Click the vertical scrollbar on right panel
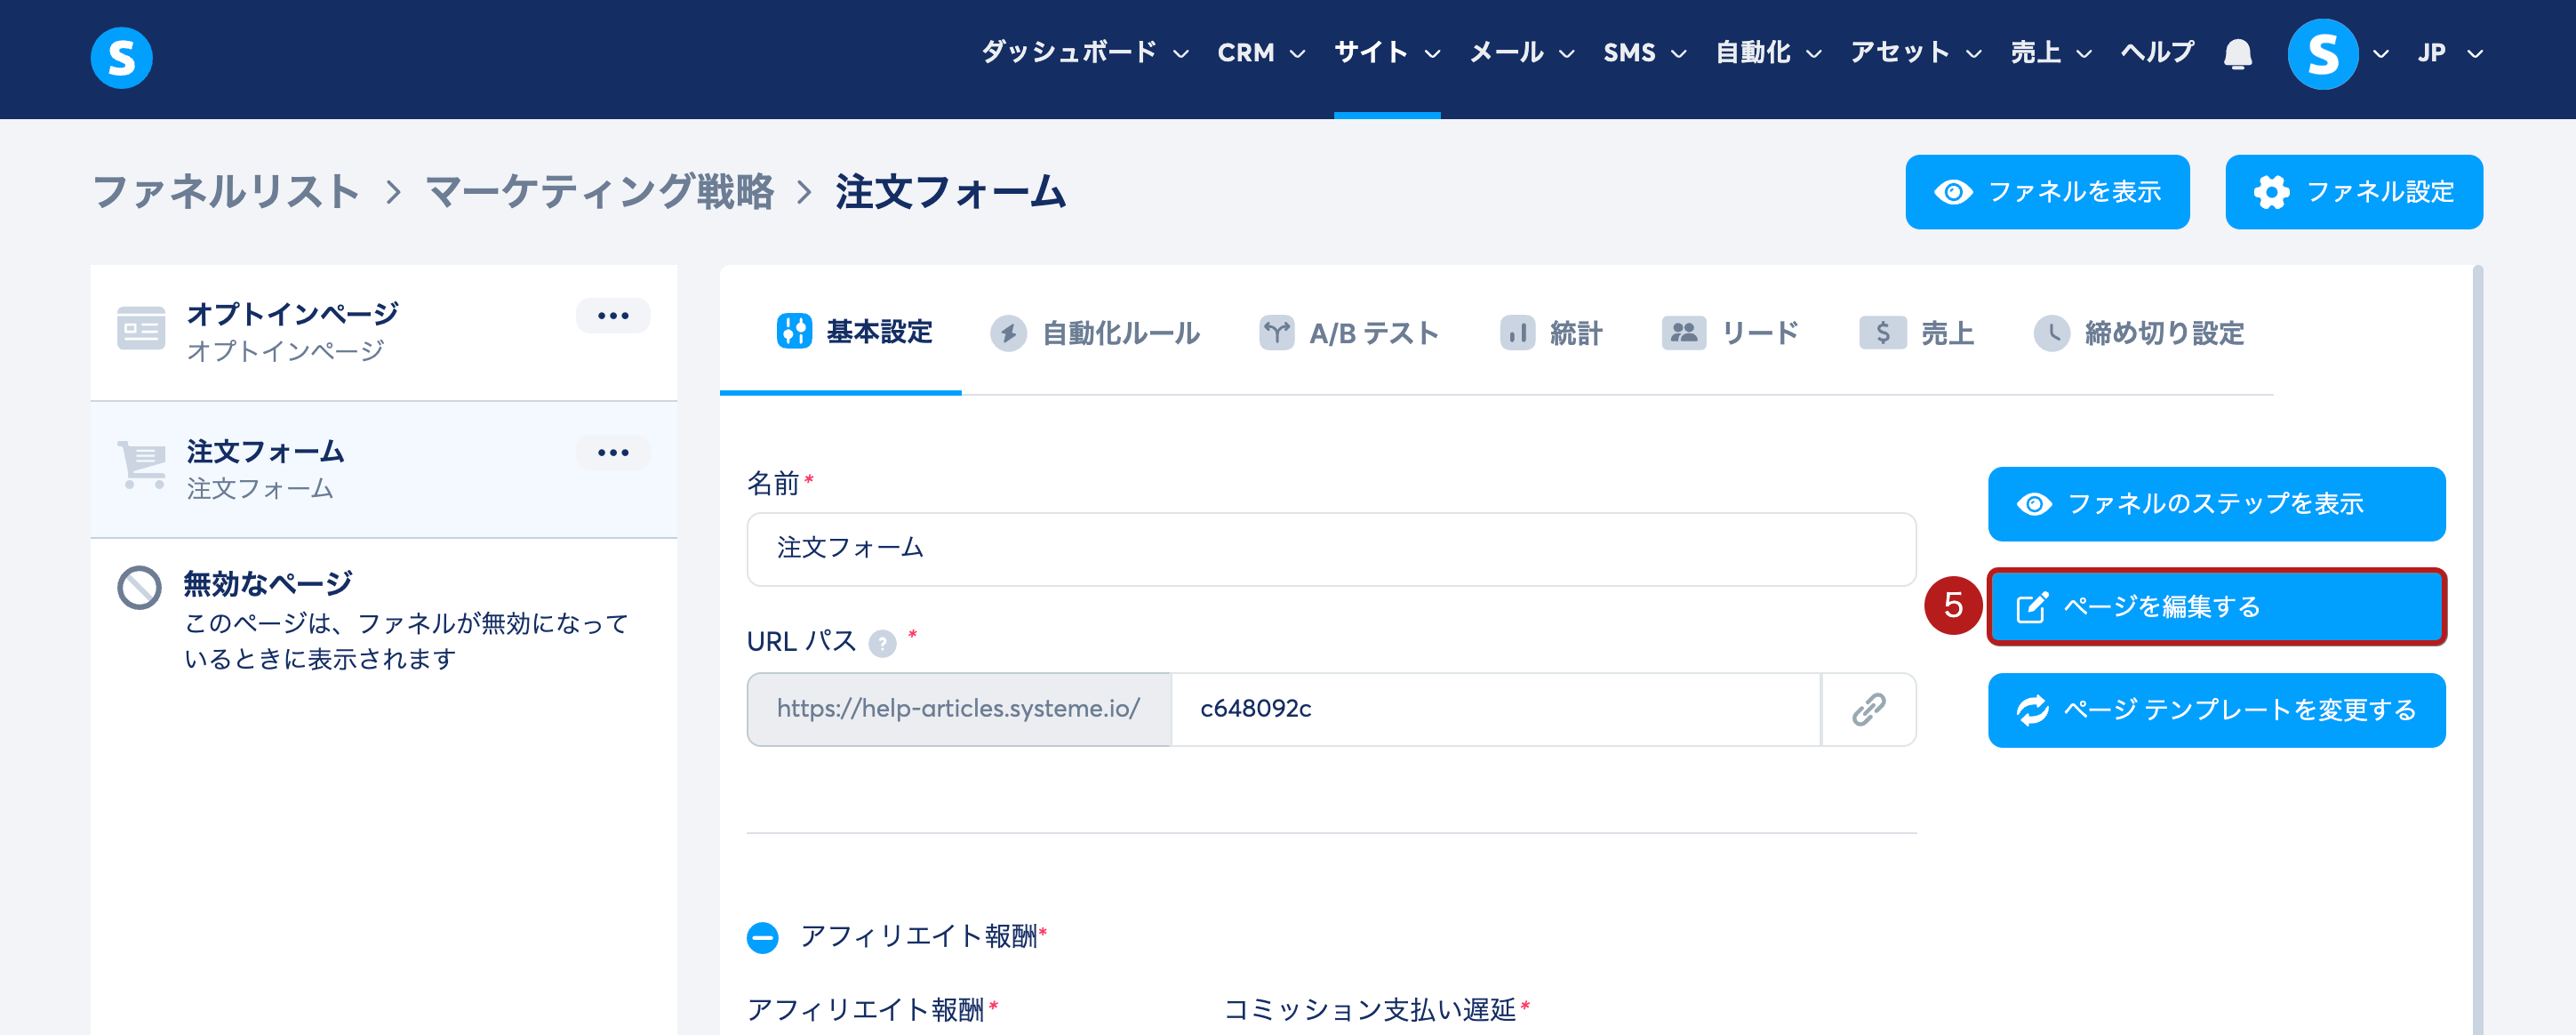Image resolution: width=2576 pixels, height=1035 pixels. coord(2478,650)
